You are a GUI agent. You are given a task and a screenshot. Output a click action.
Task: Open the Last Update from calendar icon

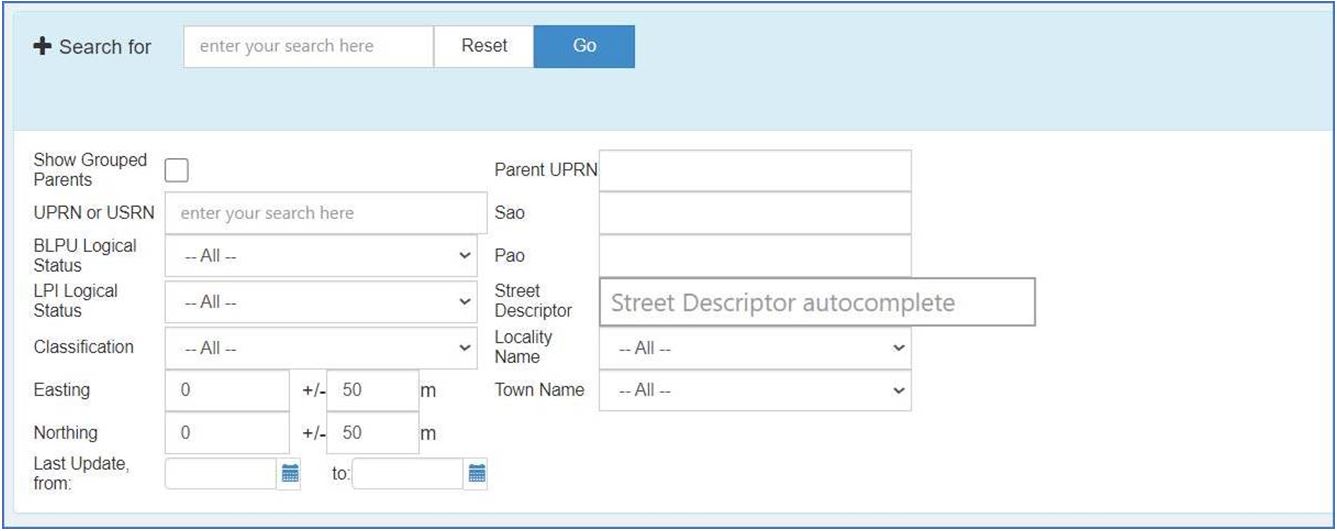[290, 474]
